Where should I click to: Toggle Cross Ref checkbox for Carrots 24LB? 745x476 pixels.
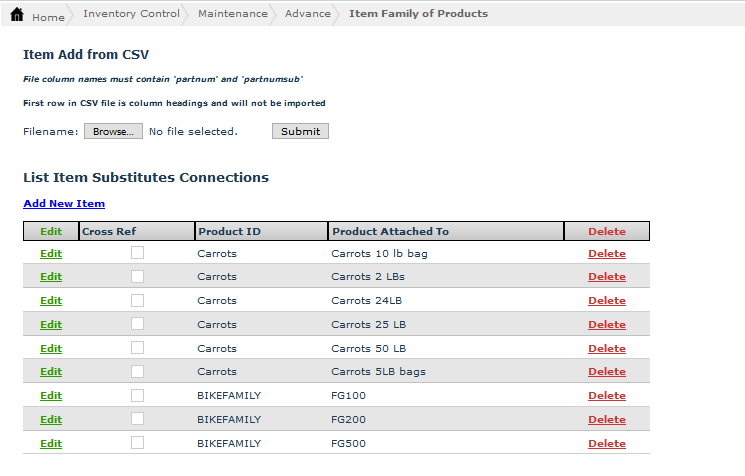(x=137, y=300)
